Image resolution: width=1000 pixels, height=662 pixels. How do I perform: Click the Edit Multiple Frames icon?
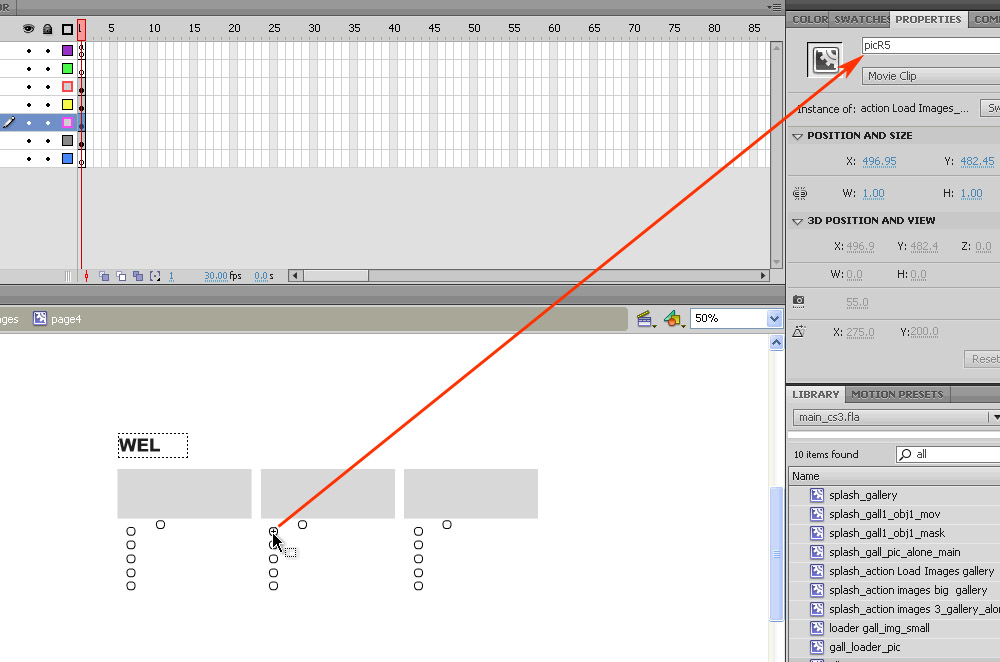138,276
